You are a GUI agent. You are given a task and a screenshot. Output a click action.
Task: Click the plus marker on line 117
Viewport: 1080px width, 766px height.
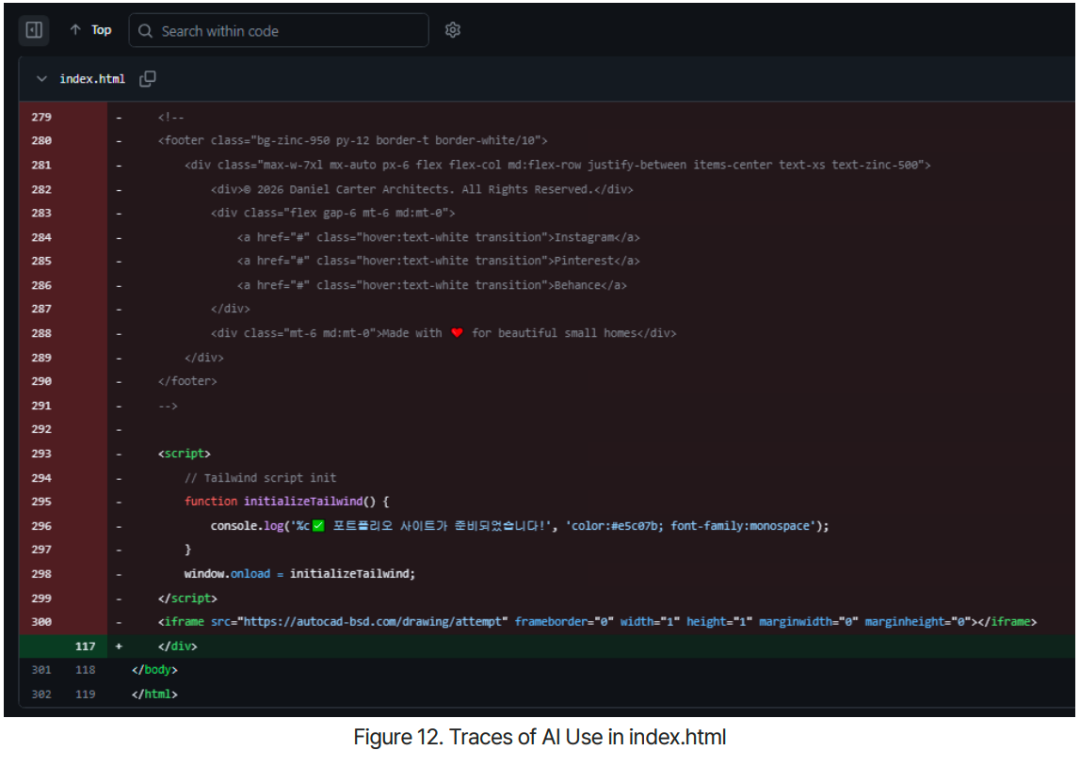coord(119,647)
